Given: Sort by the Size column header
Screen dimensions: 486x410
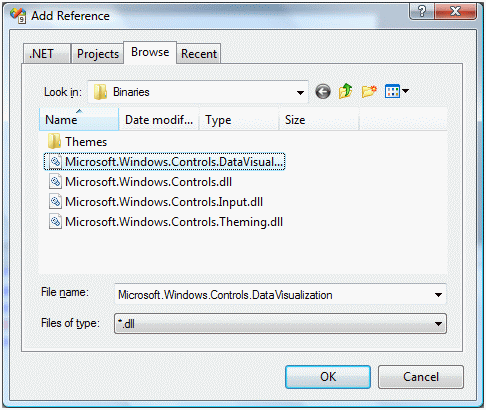Looking at the screenshot, I should click(319, 119).
